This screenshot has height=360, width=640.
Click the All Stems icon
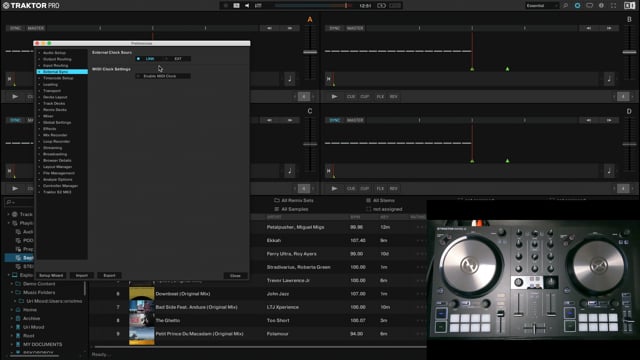click(368, 200)
